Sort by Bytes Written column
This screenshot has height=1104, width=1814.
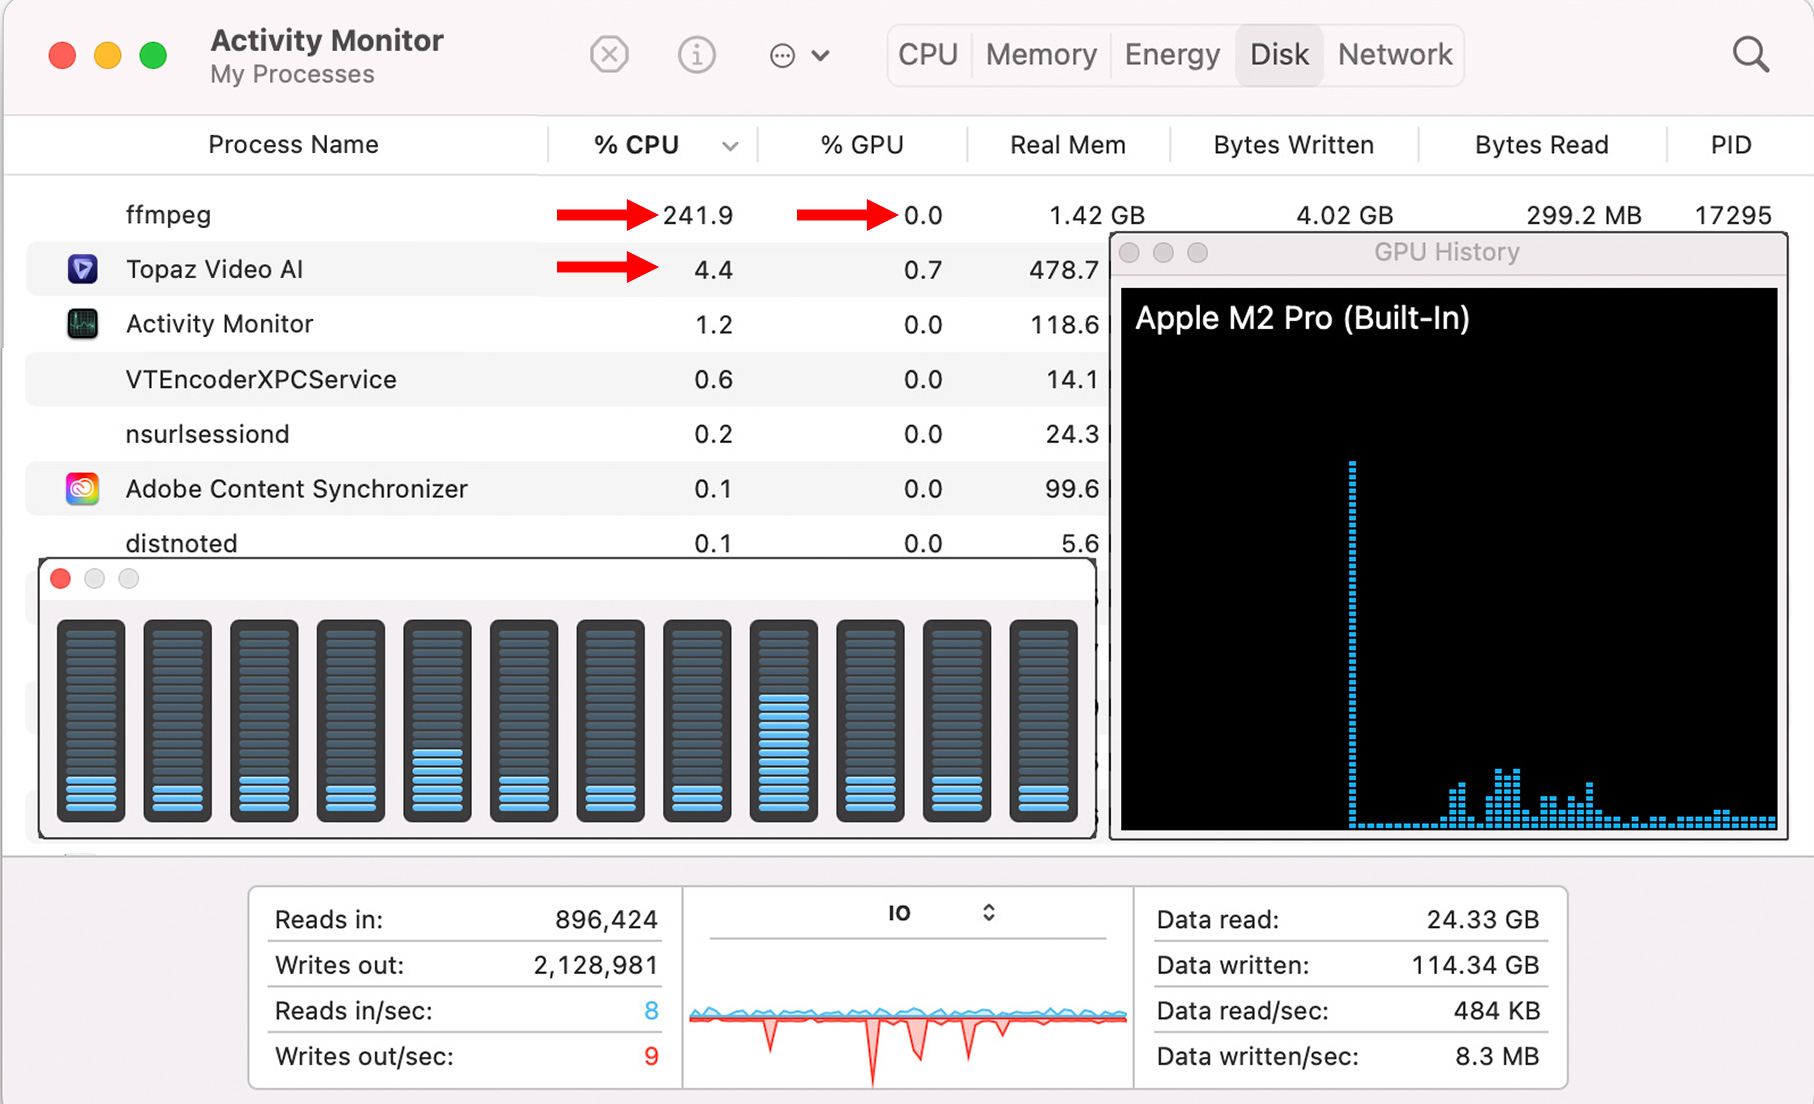pyautogui.click(x=1293, y=145)
